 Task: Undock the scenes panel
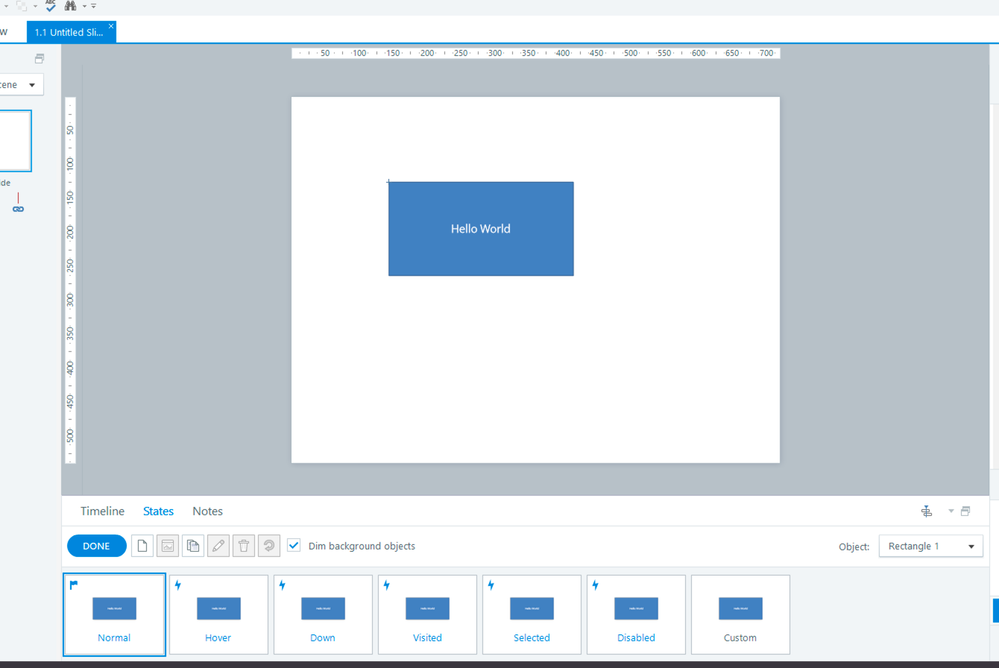pos(40,59)
